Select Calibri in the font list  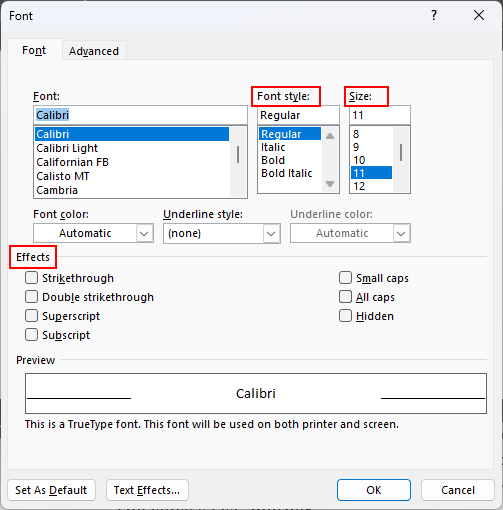(x=132, y=134)
